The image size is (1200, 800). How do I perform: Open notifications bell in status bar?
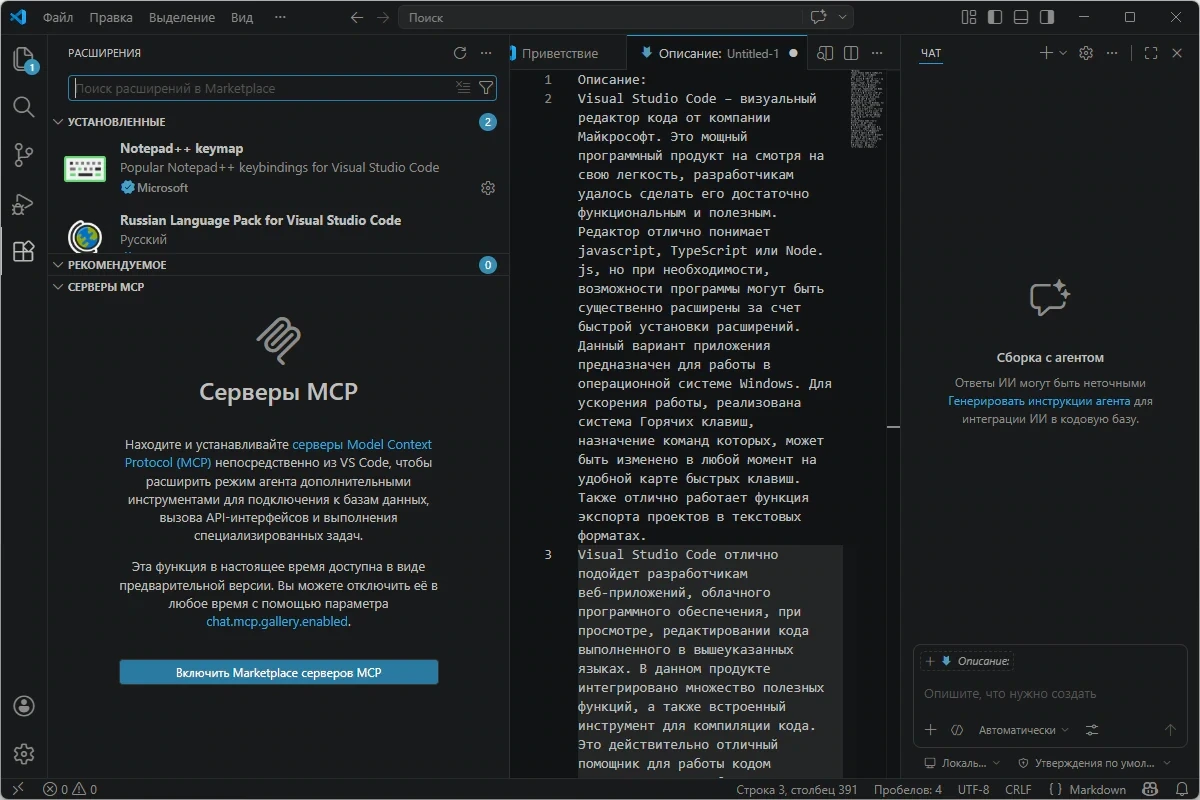(1180, 790)
